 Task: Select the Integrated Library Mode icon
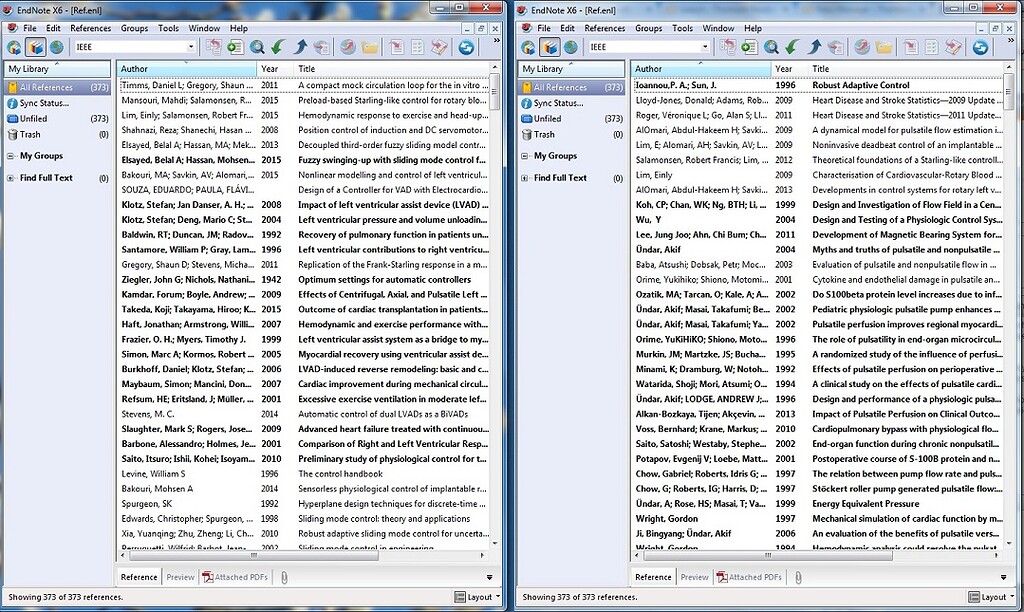pos(13,47)
